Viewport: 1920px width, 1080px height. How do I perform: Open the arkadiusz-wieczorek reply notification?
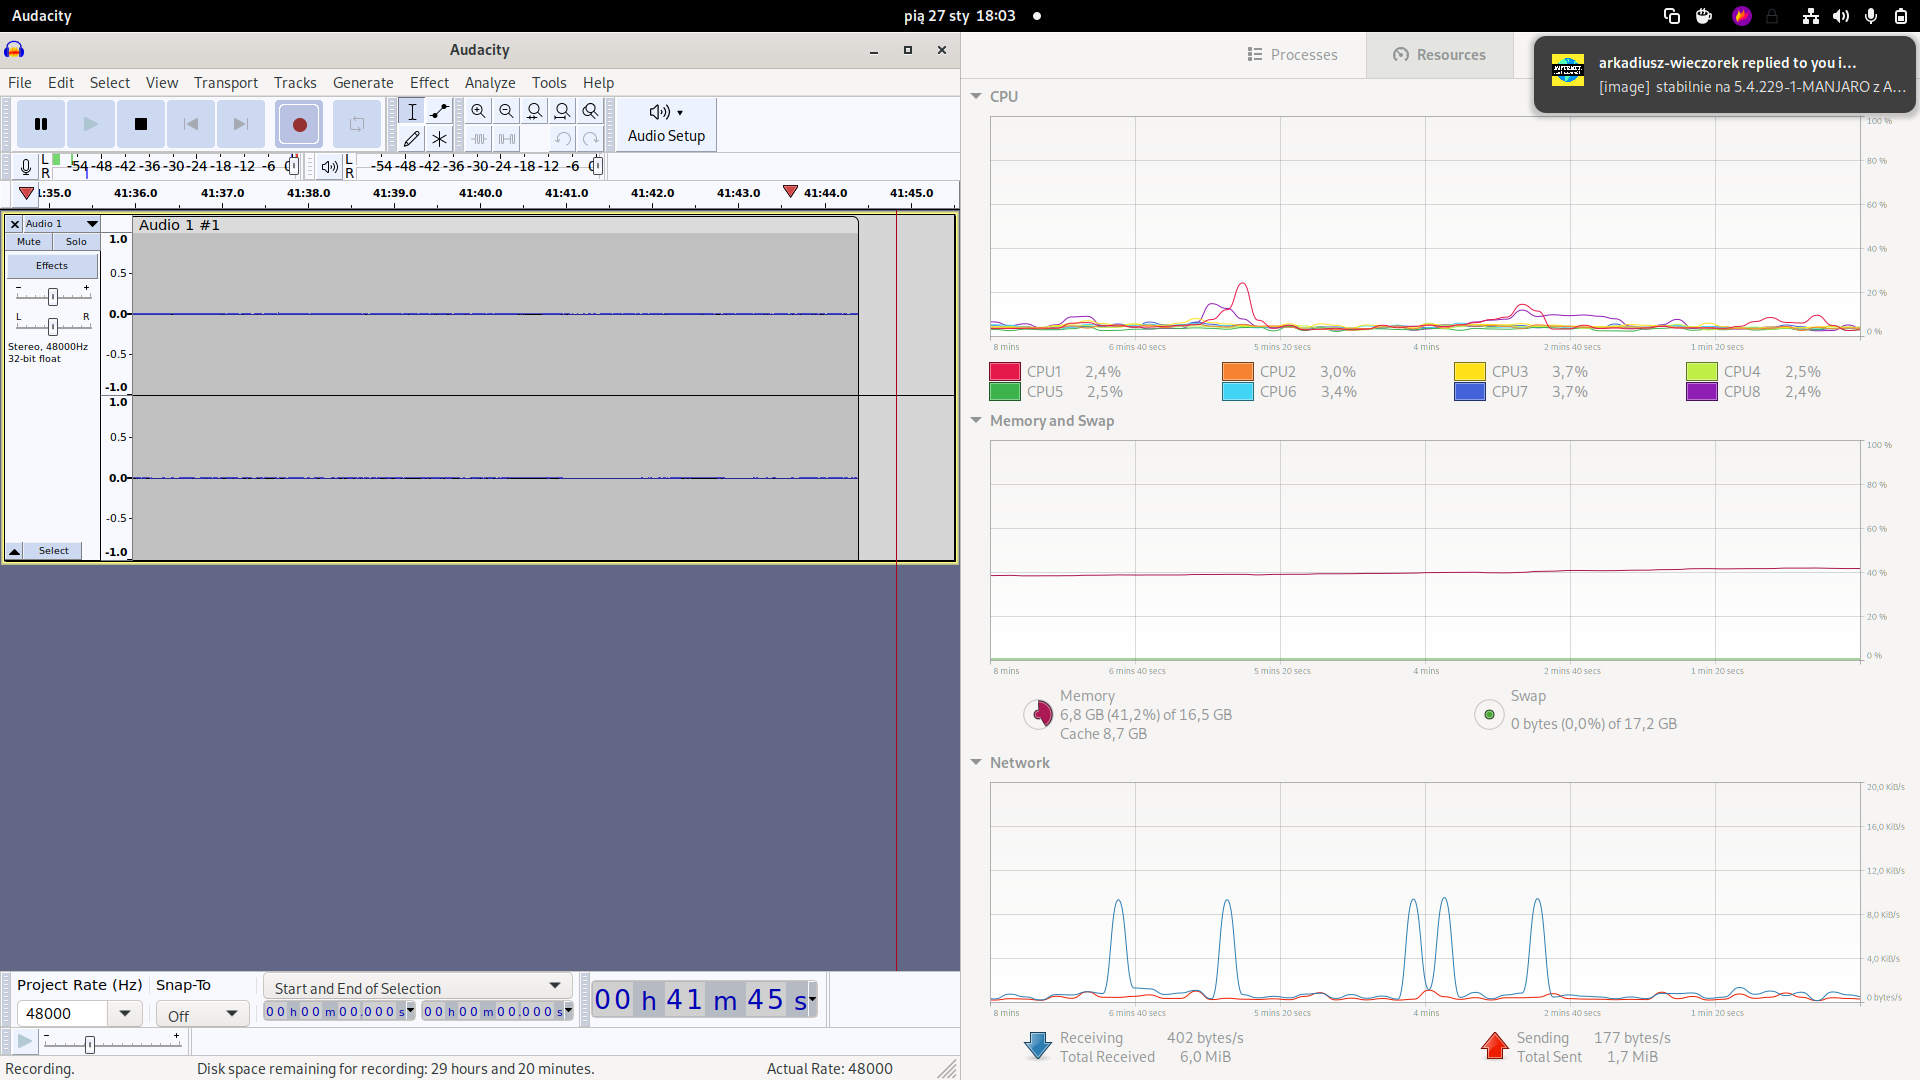tap(1725, 75)
